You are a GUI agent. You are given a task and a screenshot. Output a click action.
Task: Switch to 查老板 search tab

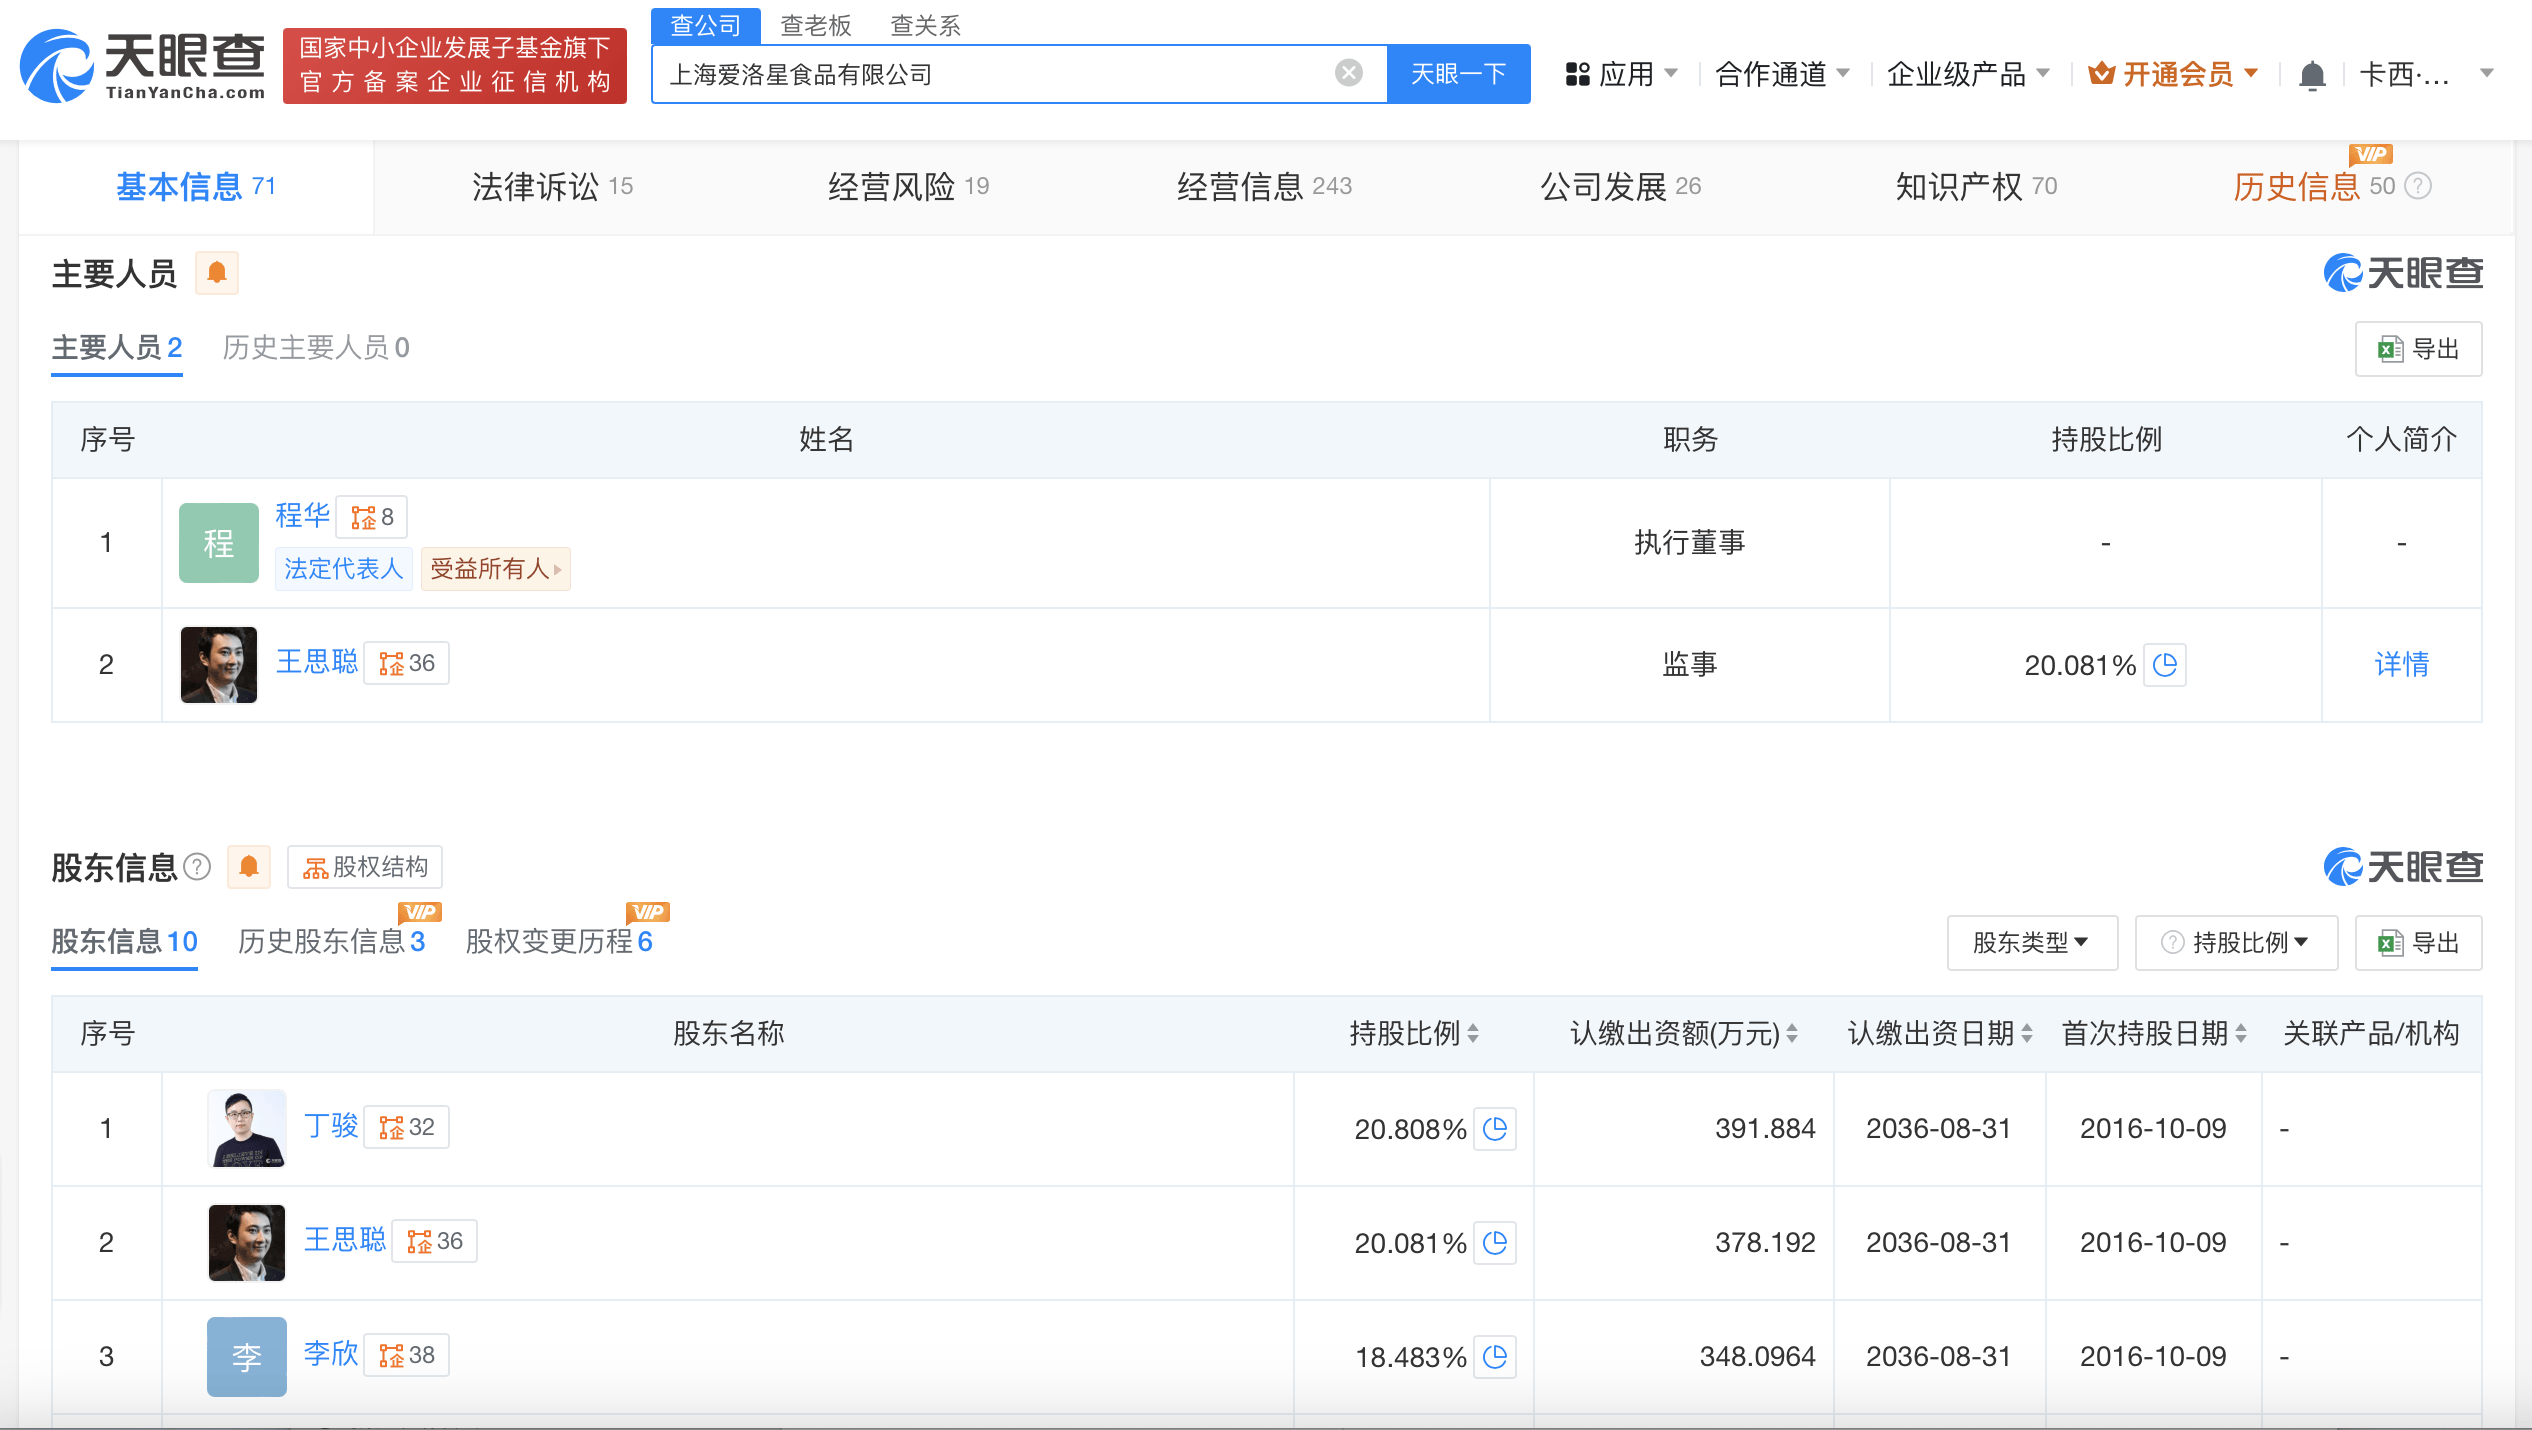(816, 25)
